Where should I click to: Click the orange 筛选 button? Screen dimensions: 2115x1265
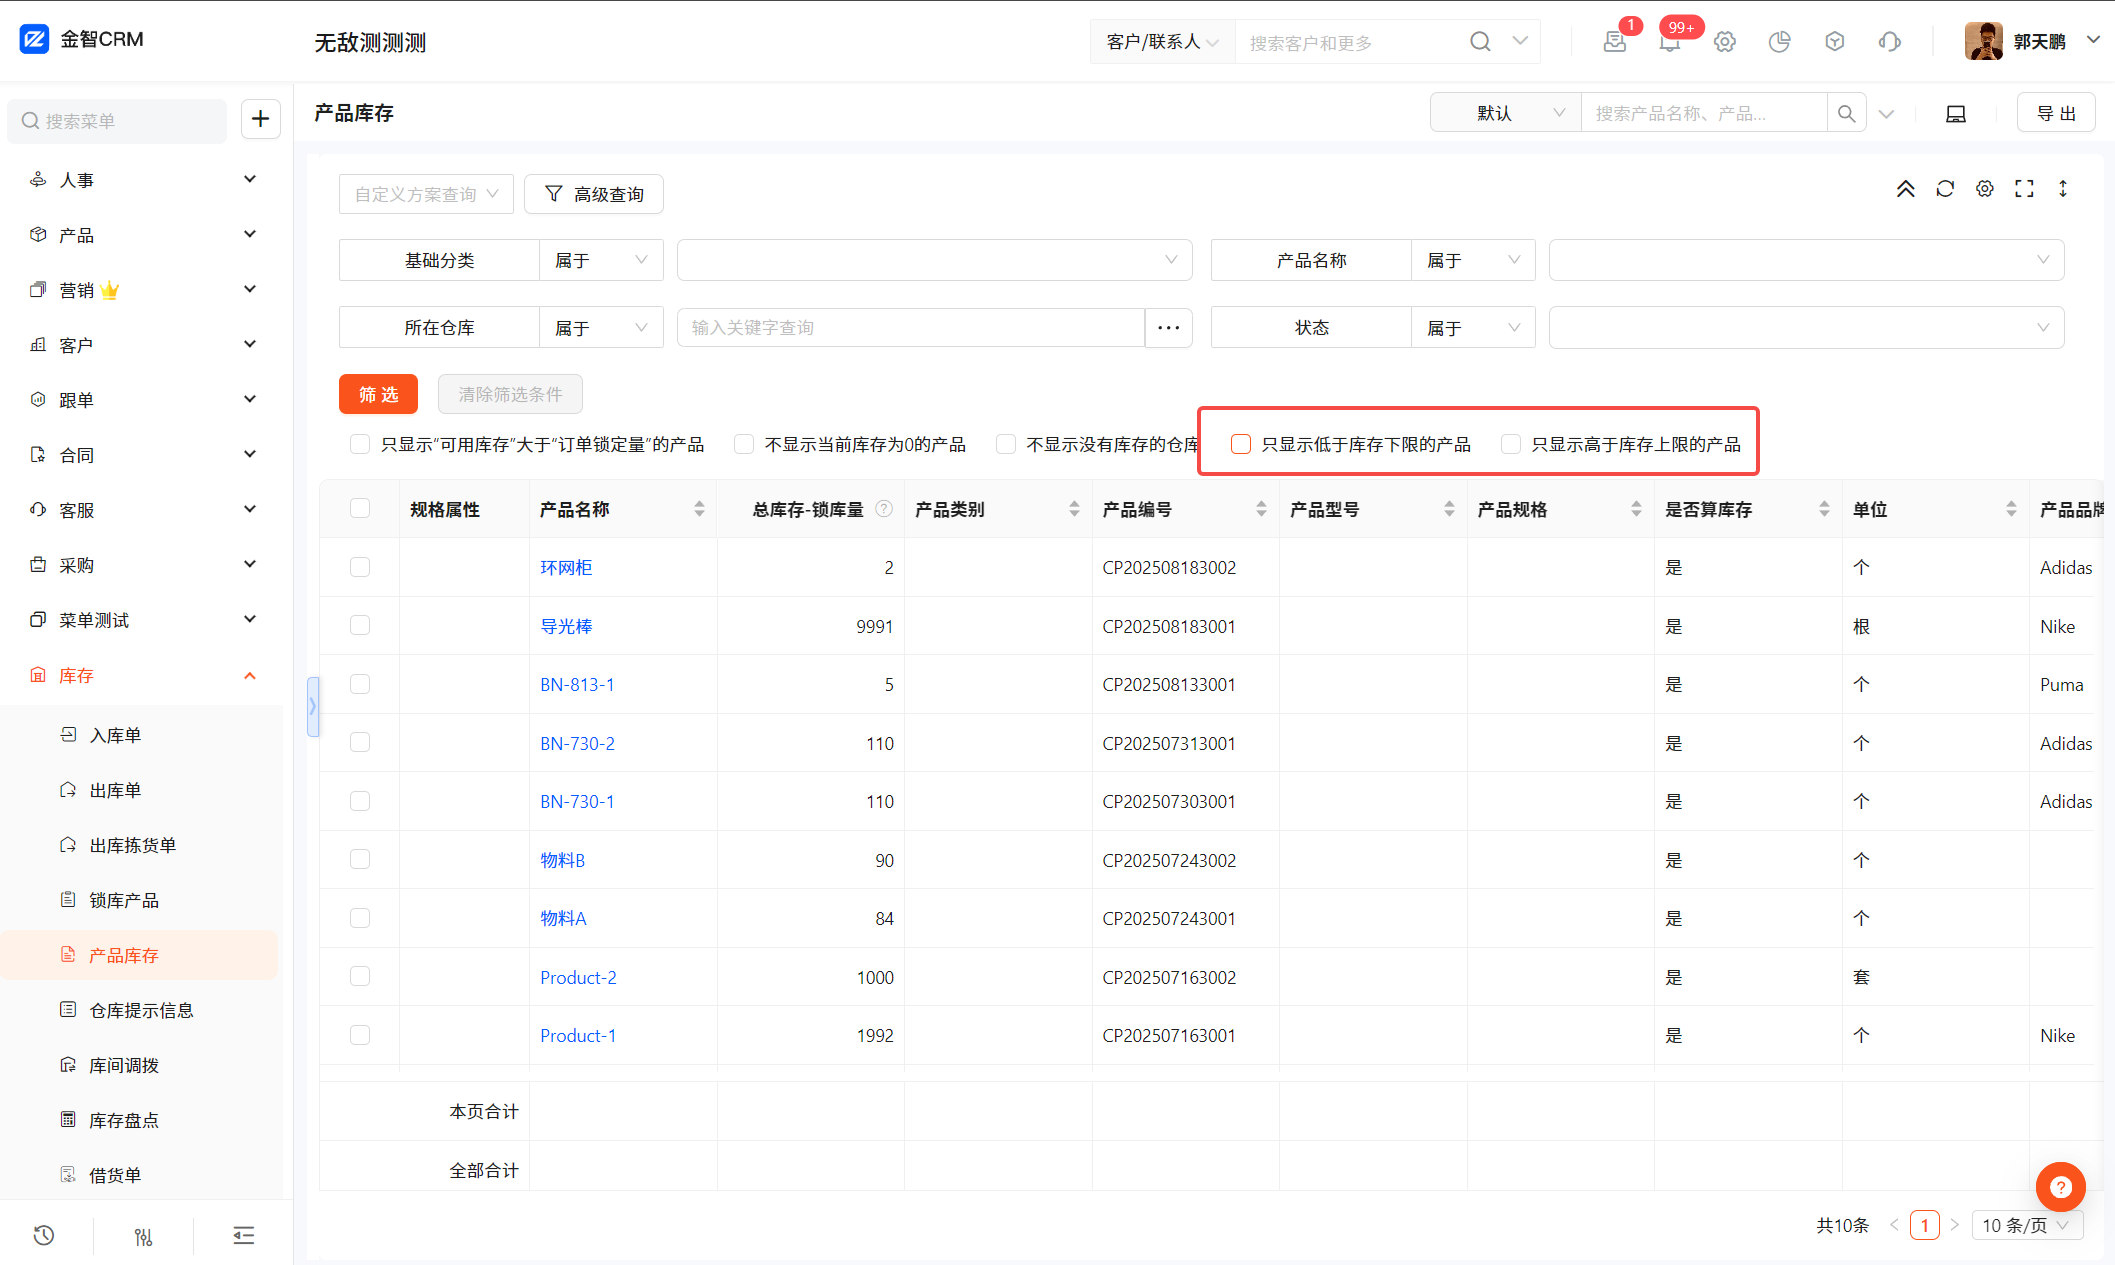pos(378,394)
